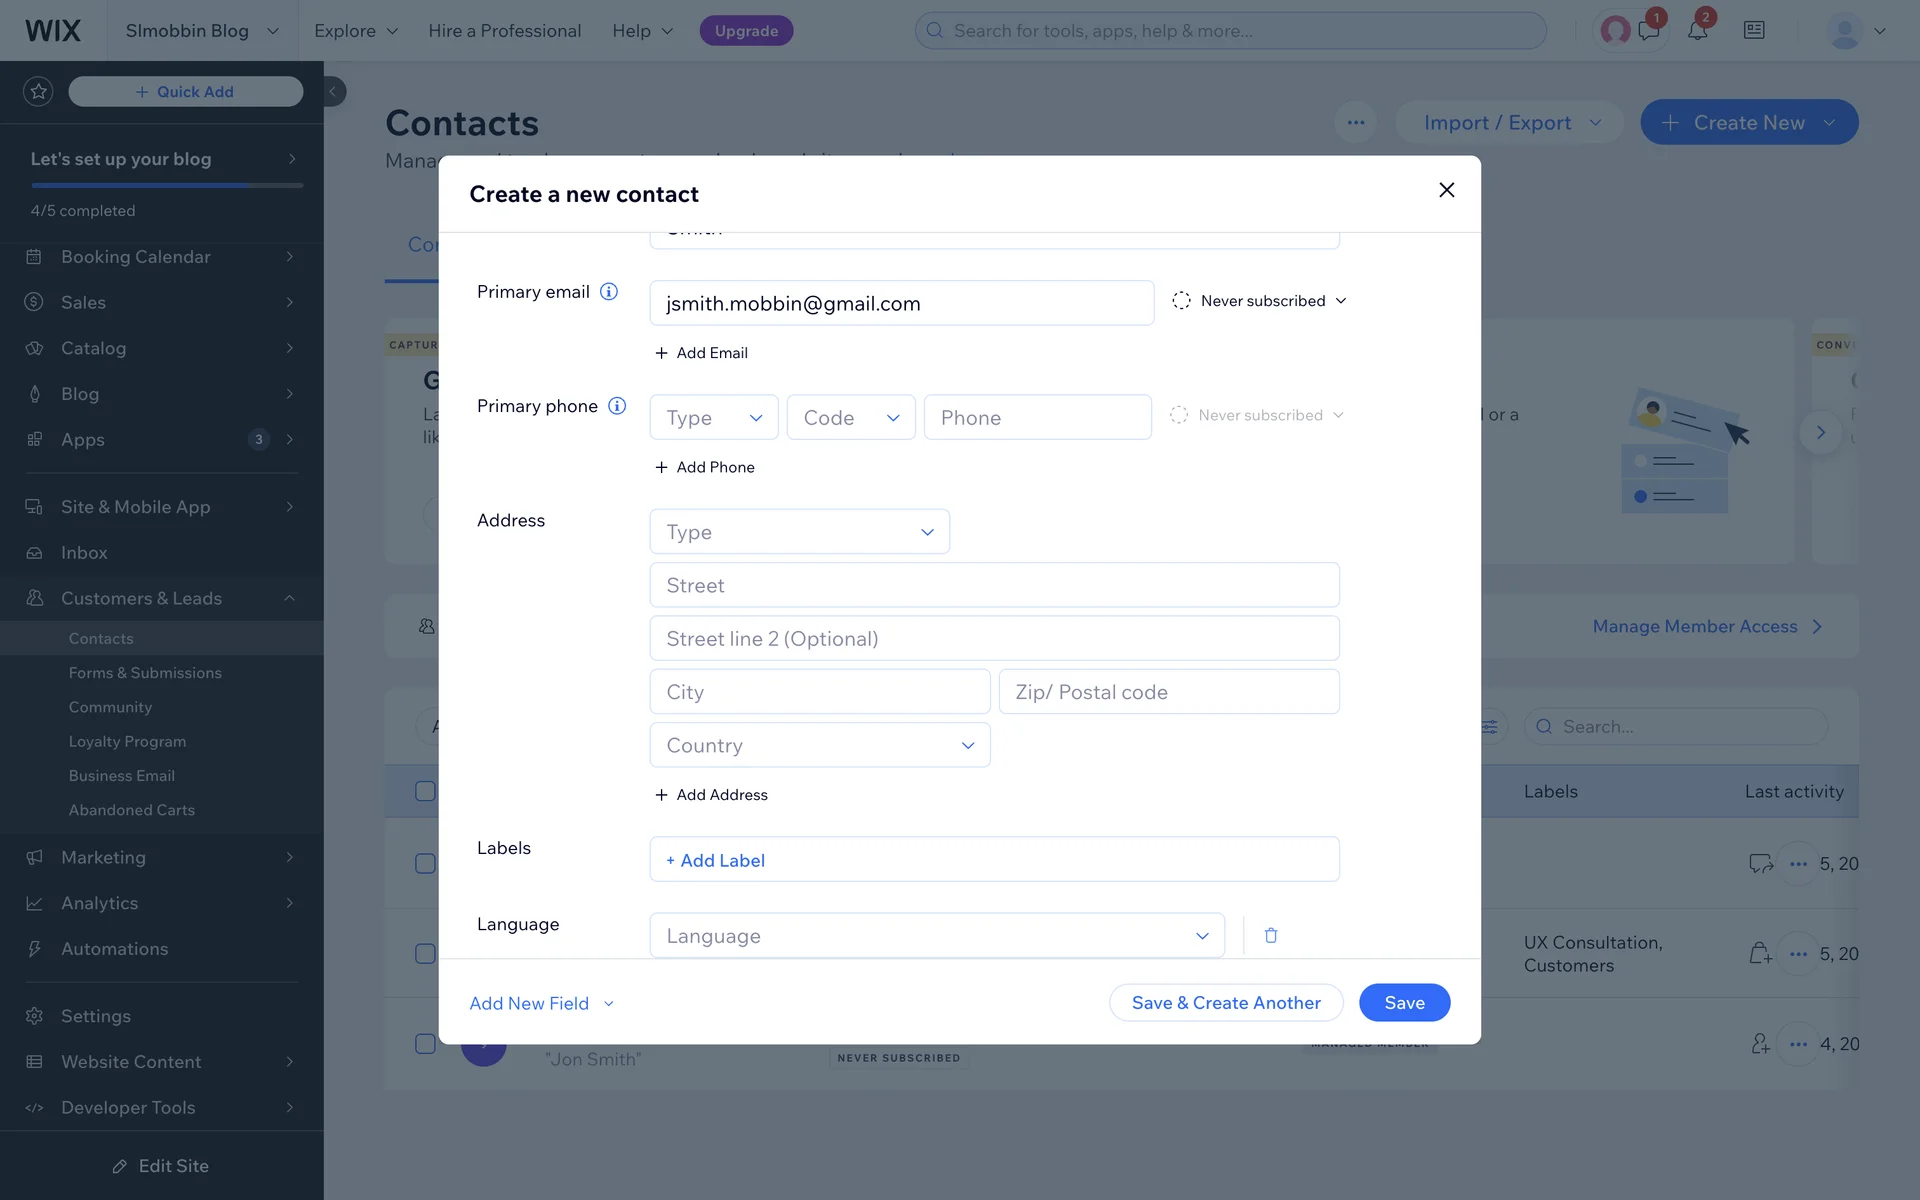
Task: Click the favorites star icon in sidebar
Action: coord(38,92)
